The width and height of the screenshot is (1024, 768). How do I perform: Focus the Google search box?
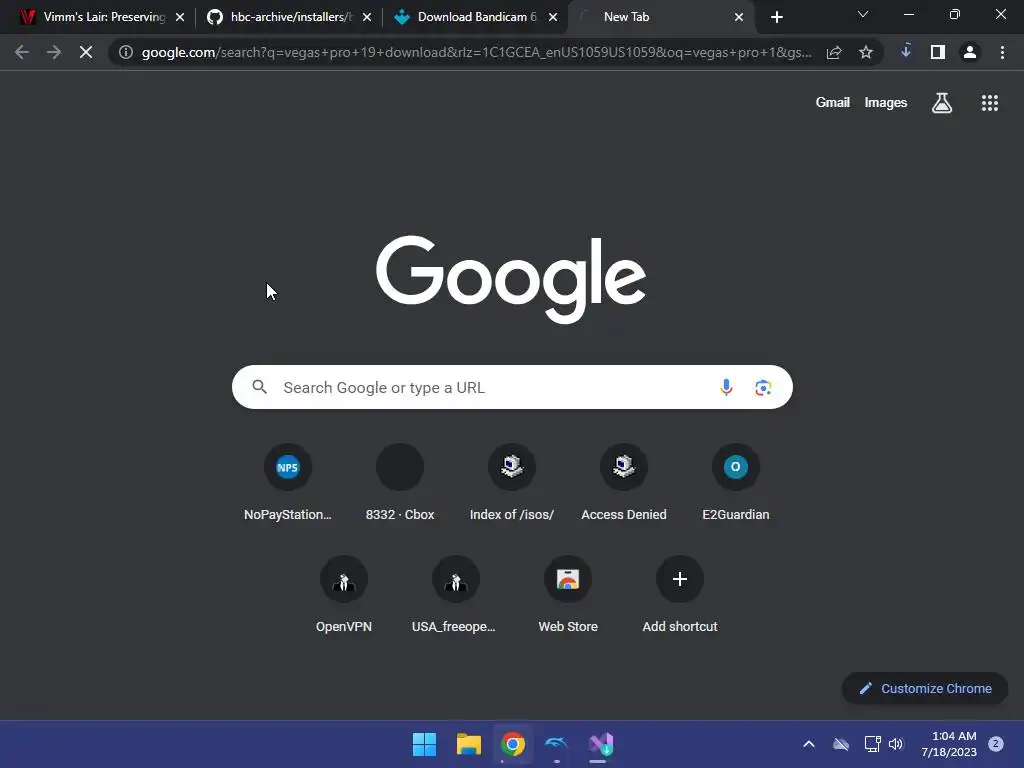[512, 387]
